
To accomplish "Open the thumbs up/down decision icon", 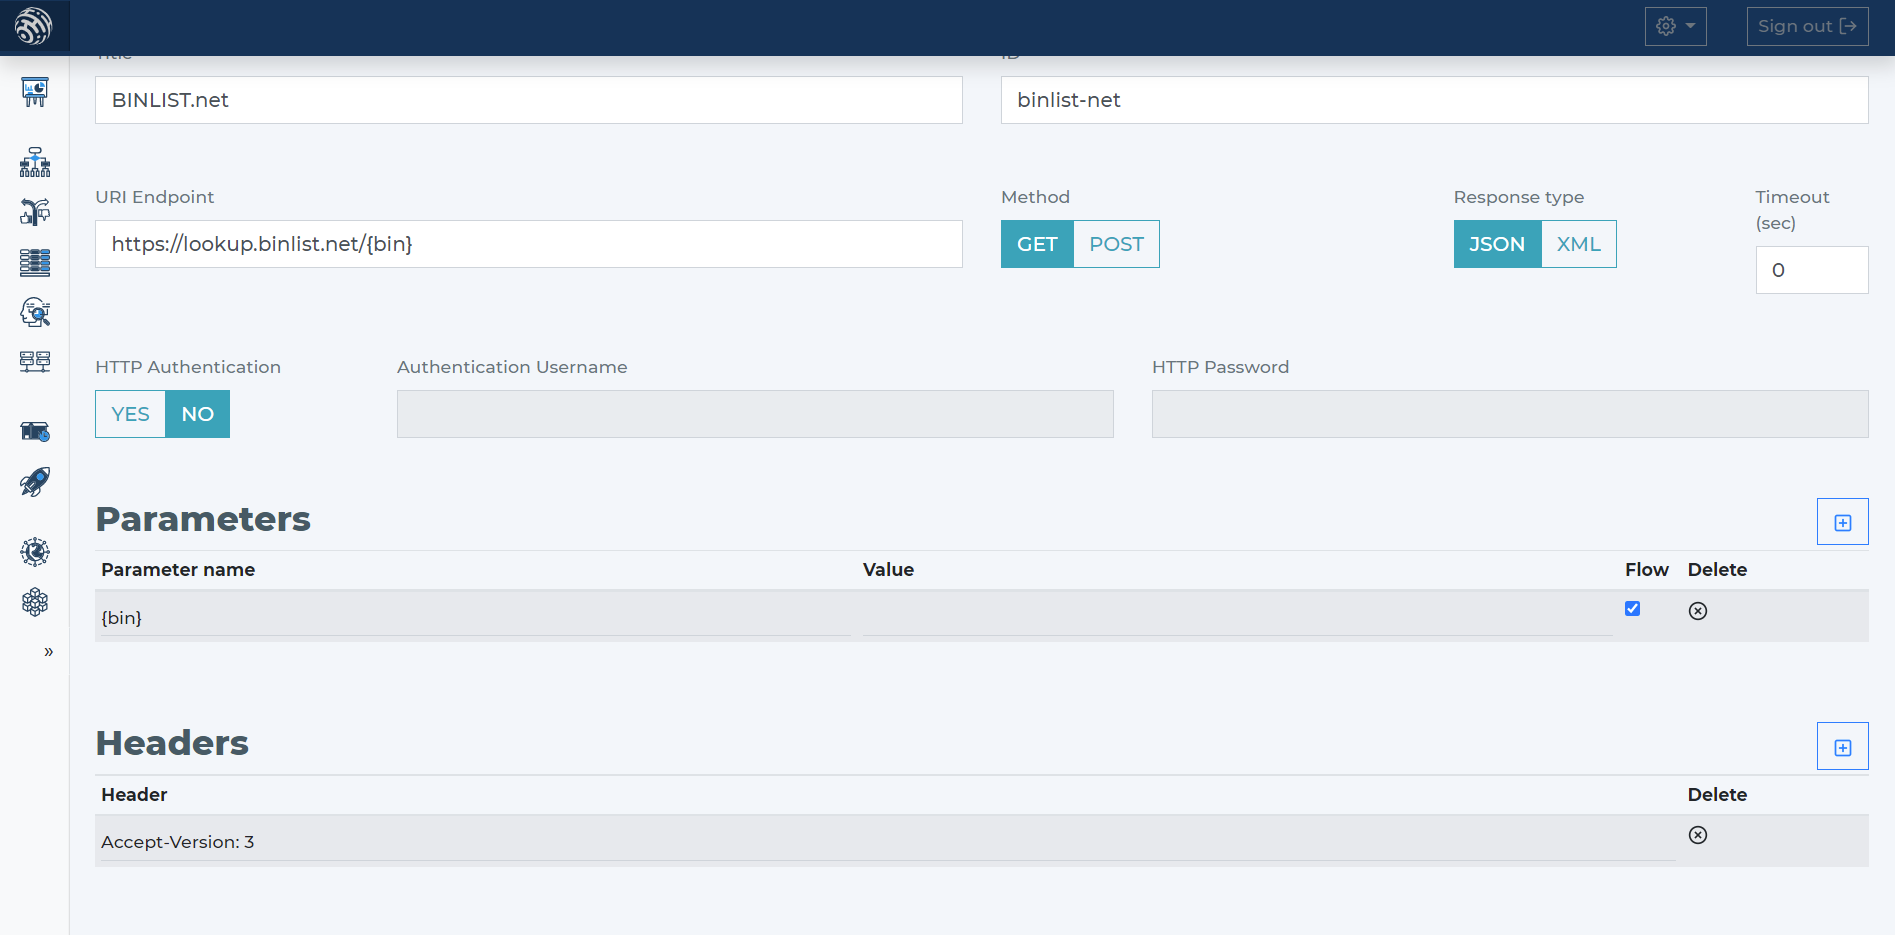I will point(35,212).
